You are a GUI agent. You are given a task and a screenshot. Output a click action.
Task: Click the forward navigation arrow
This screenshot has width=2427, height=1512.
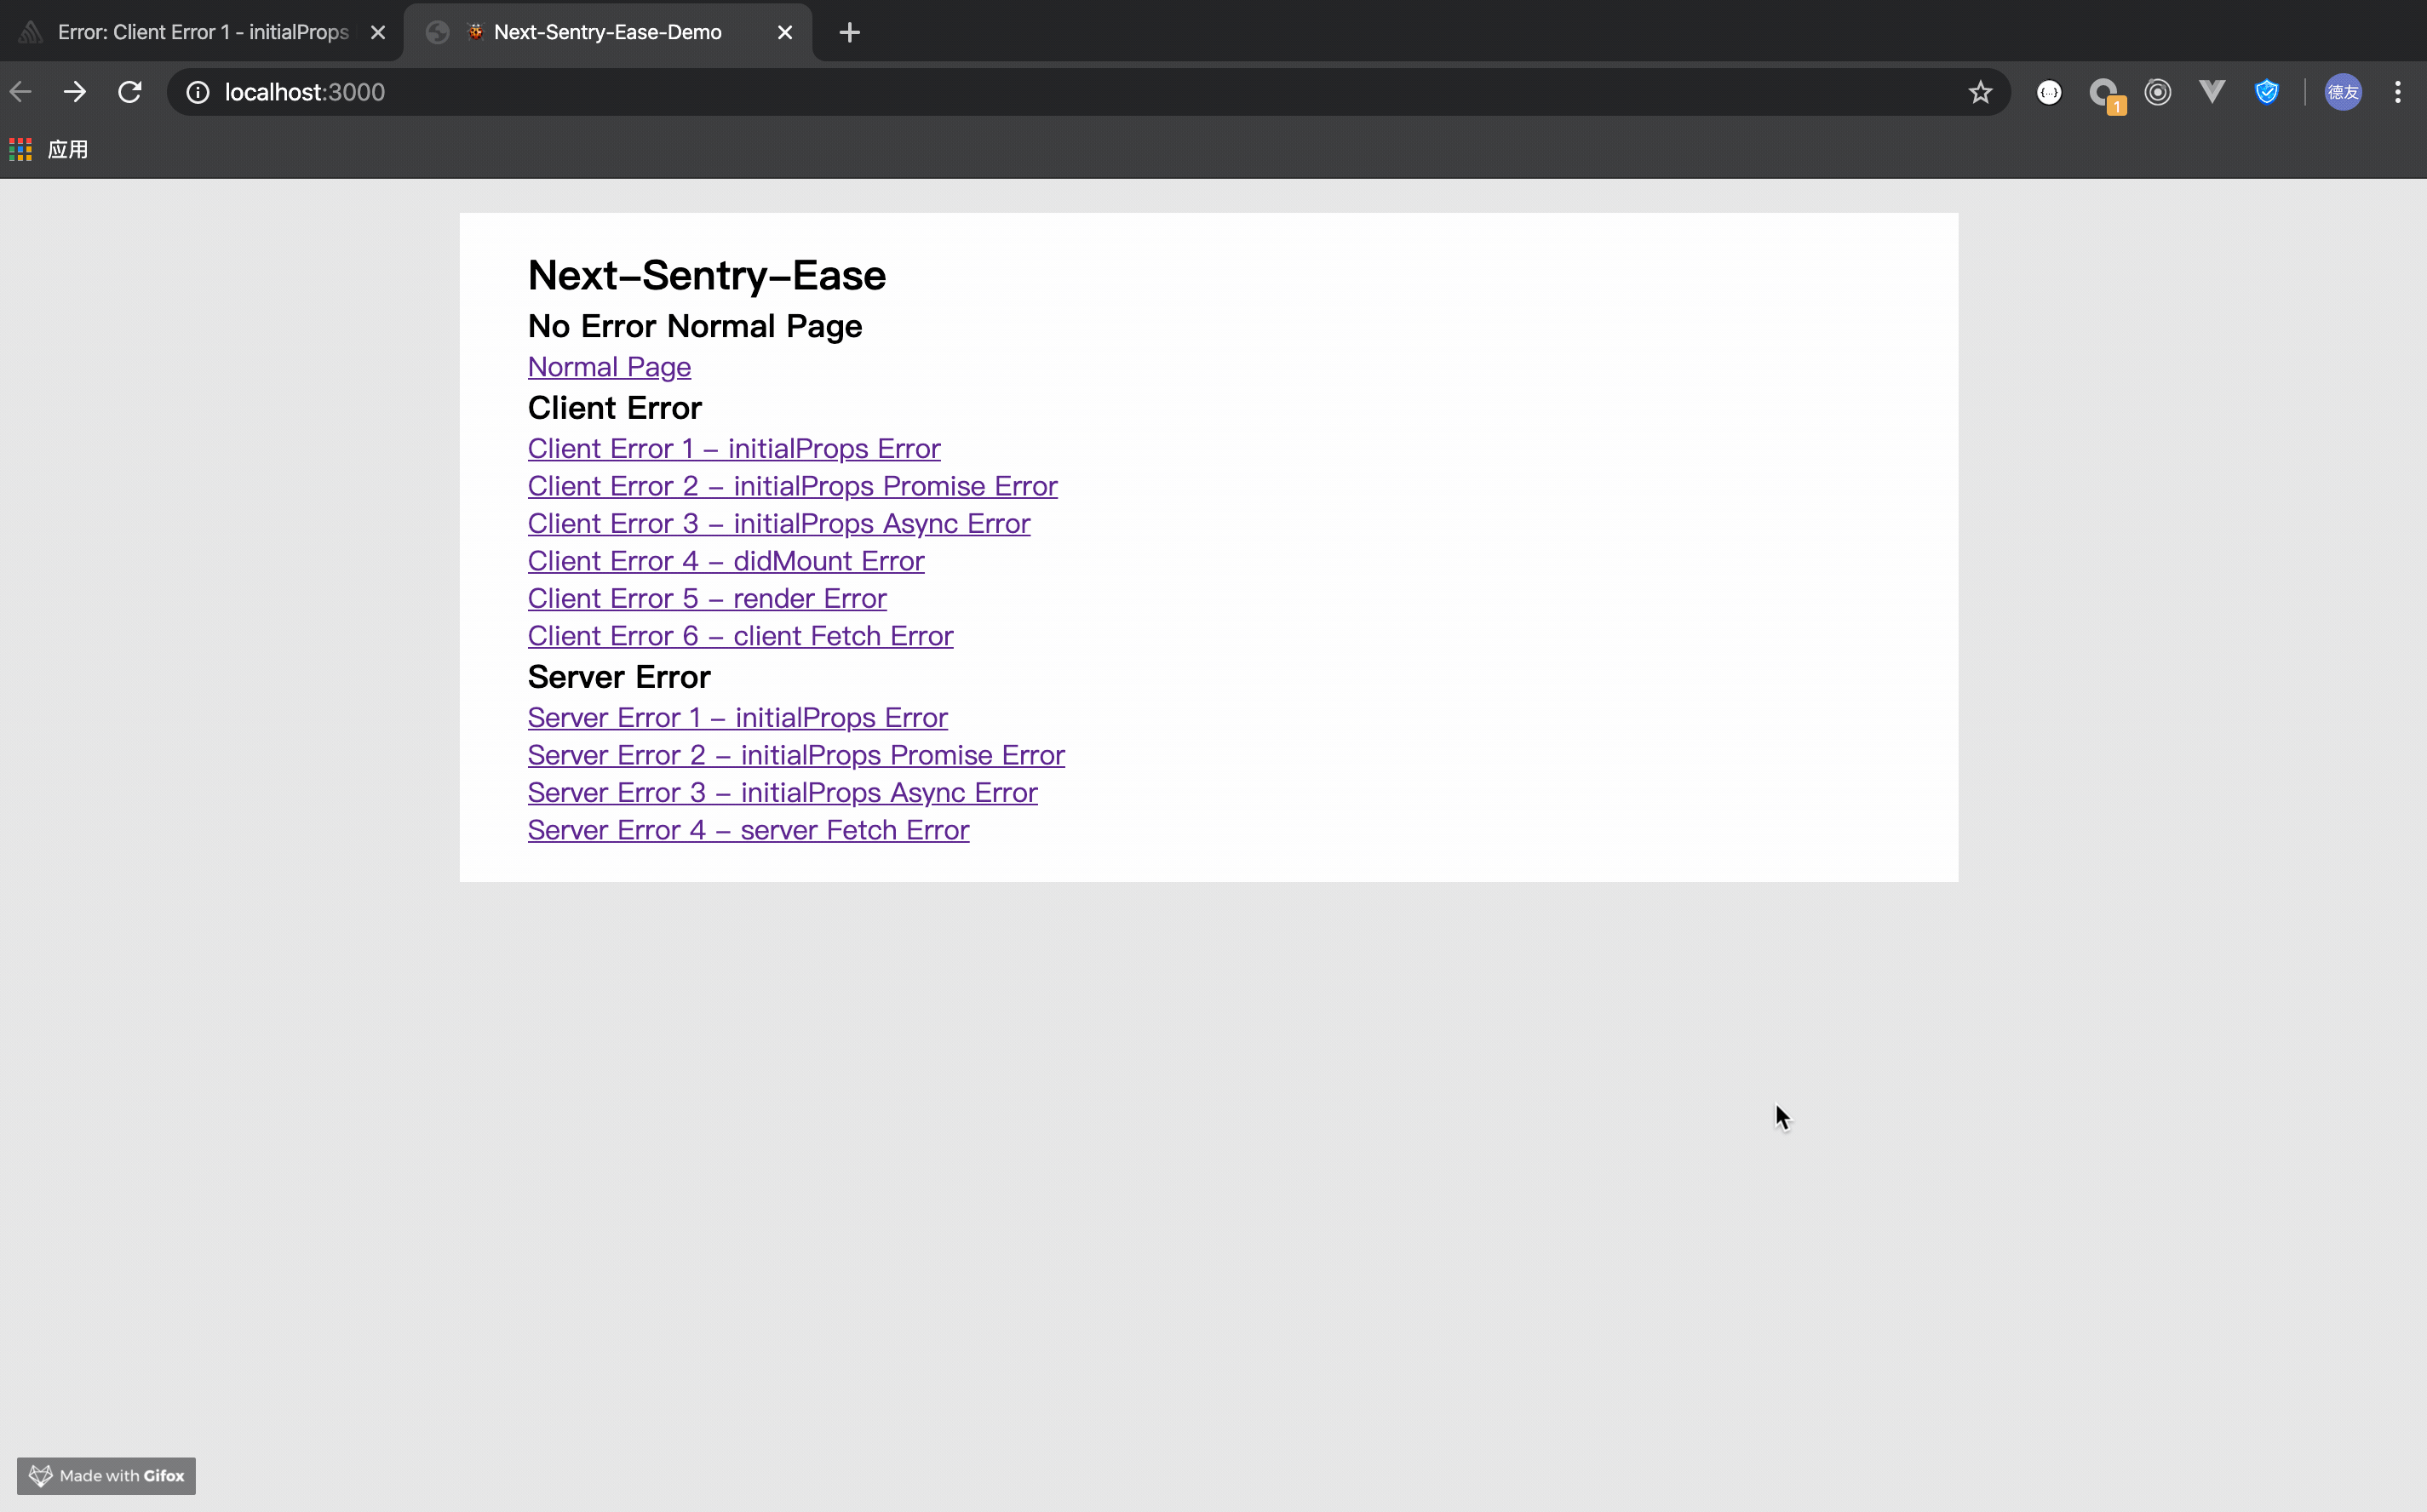click(x=75, y=92)
